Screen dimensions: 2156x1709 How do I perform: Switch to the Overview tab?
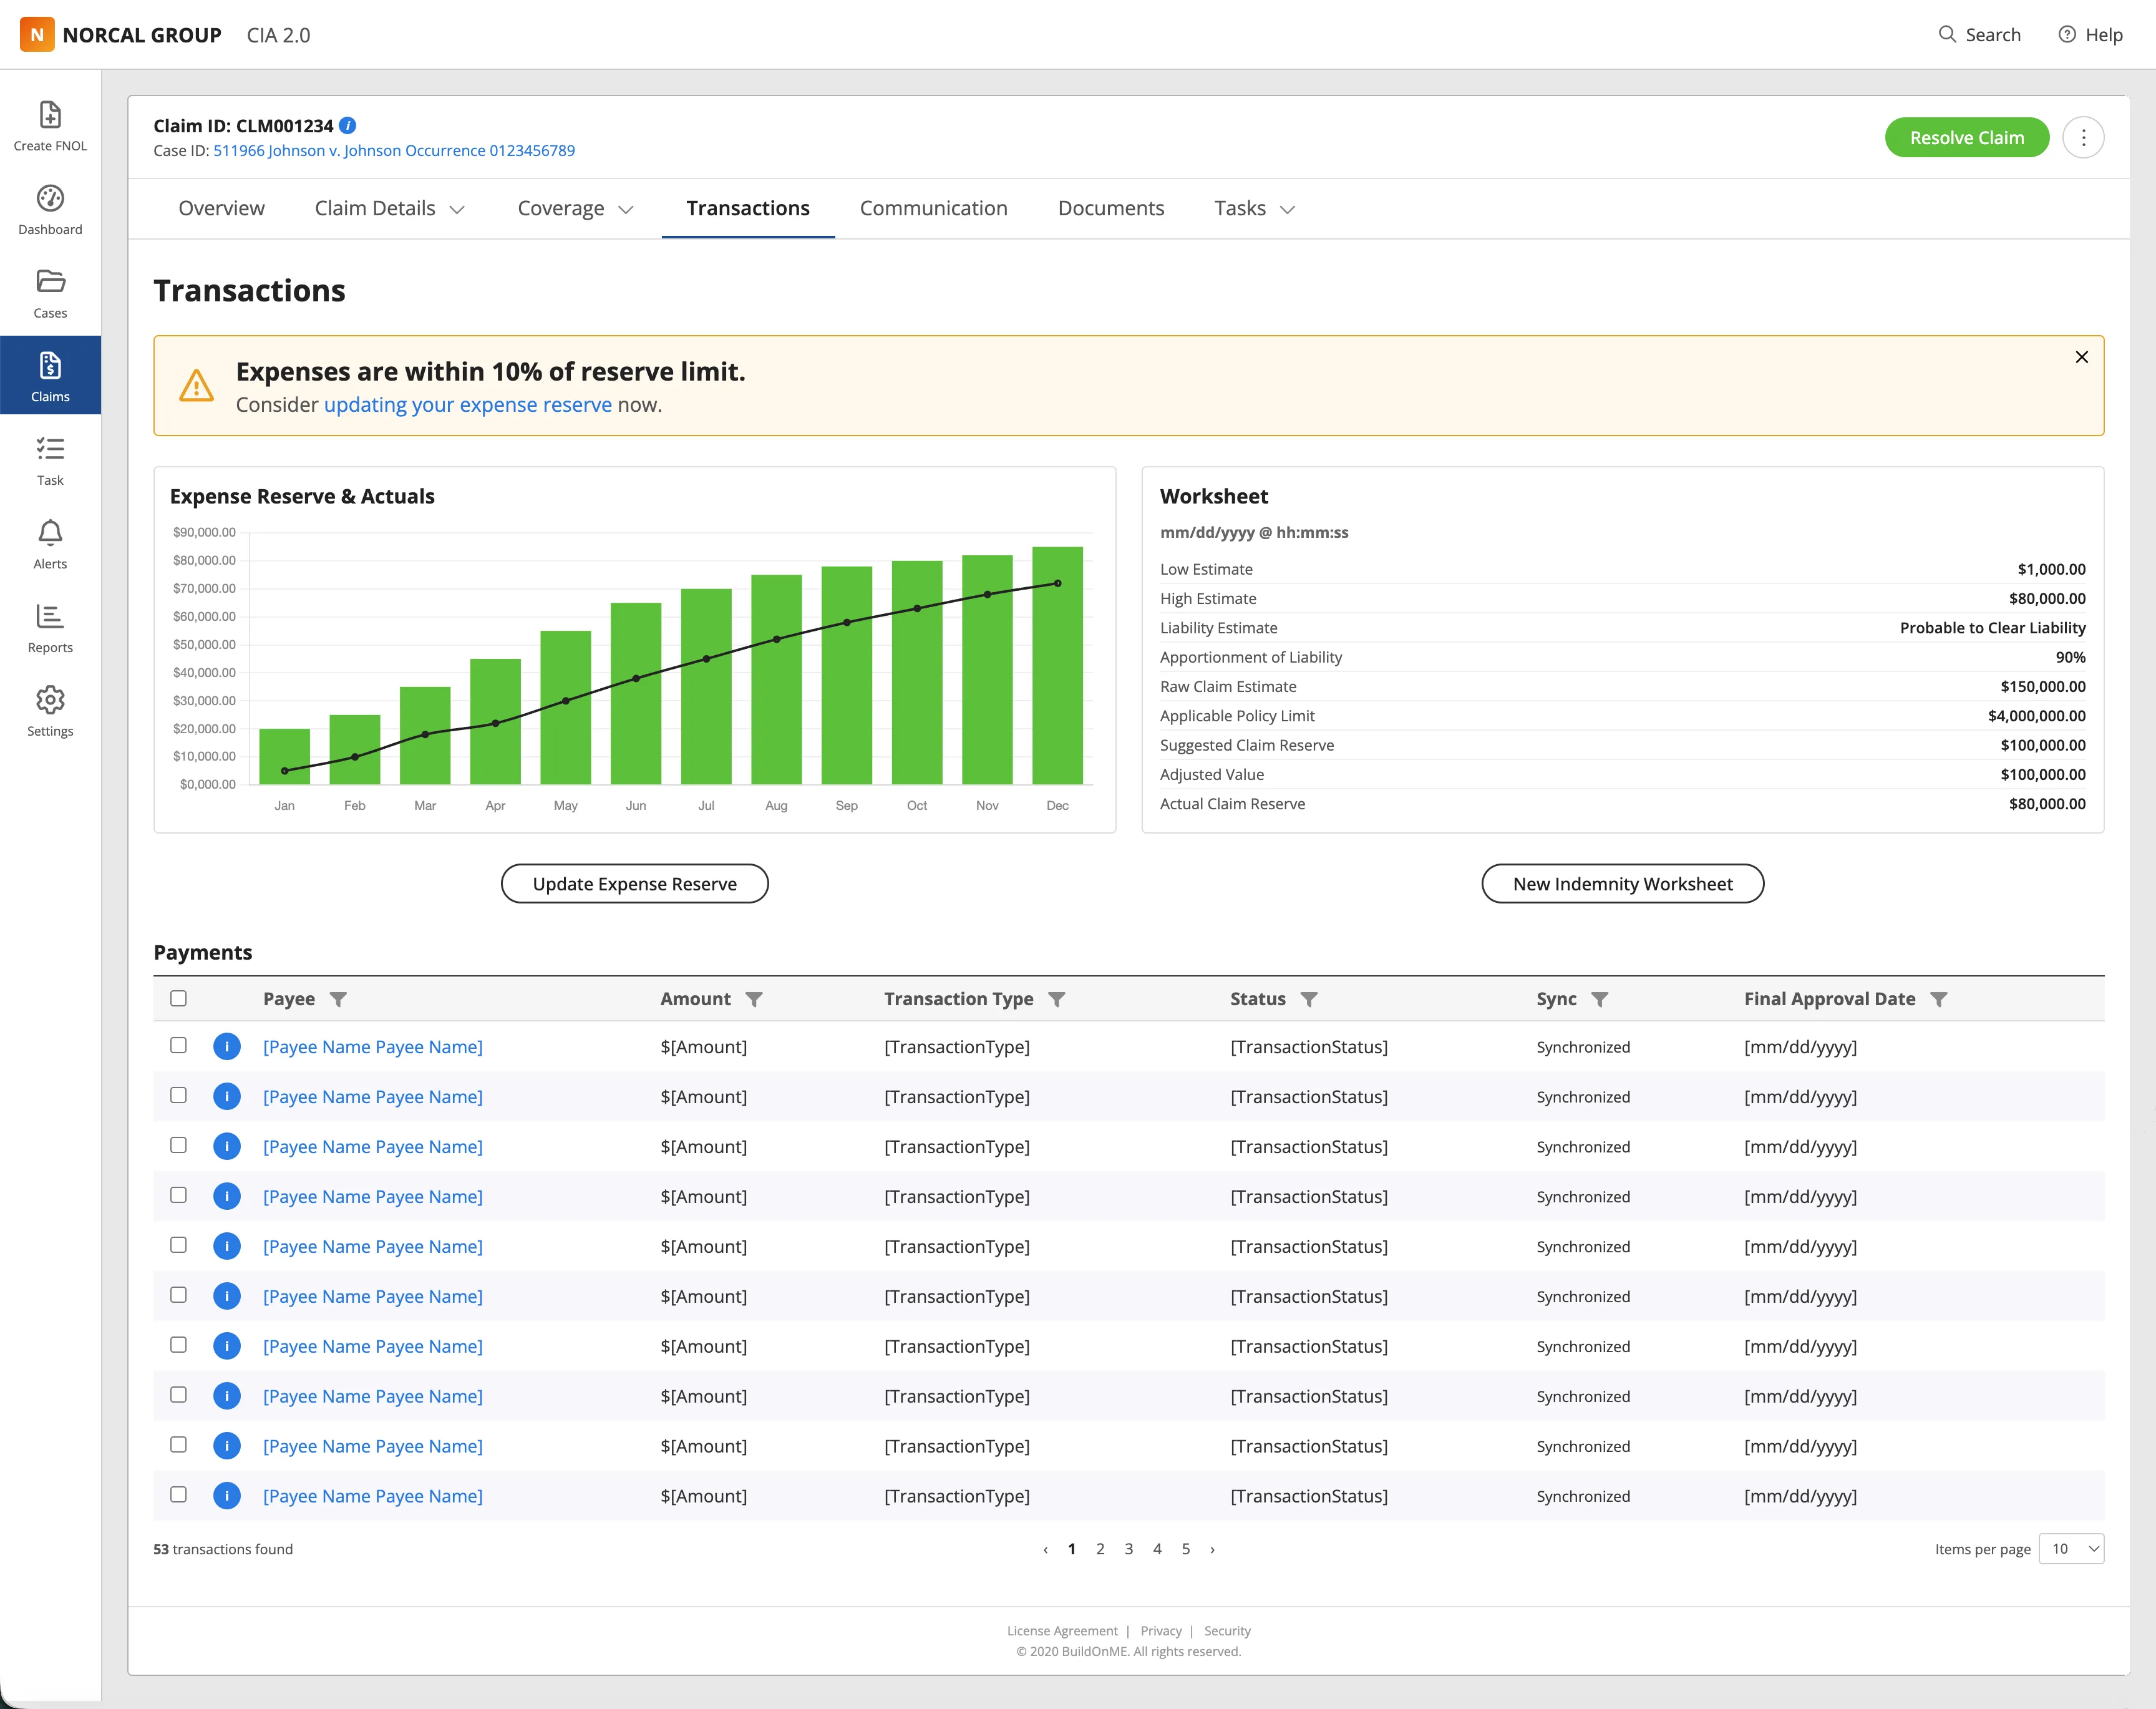coord(221,208)
